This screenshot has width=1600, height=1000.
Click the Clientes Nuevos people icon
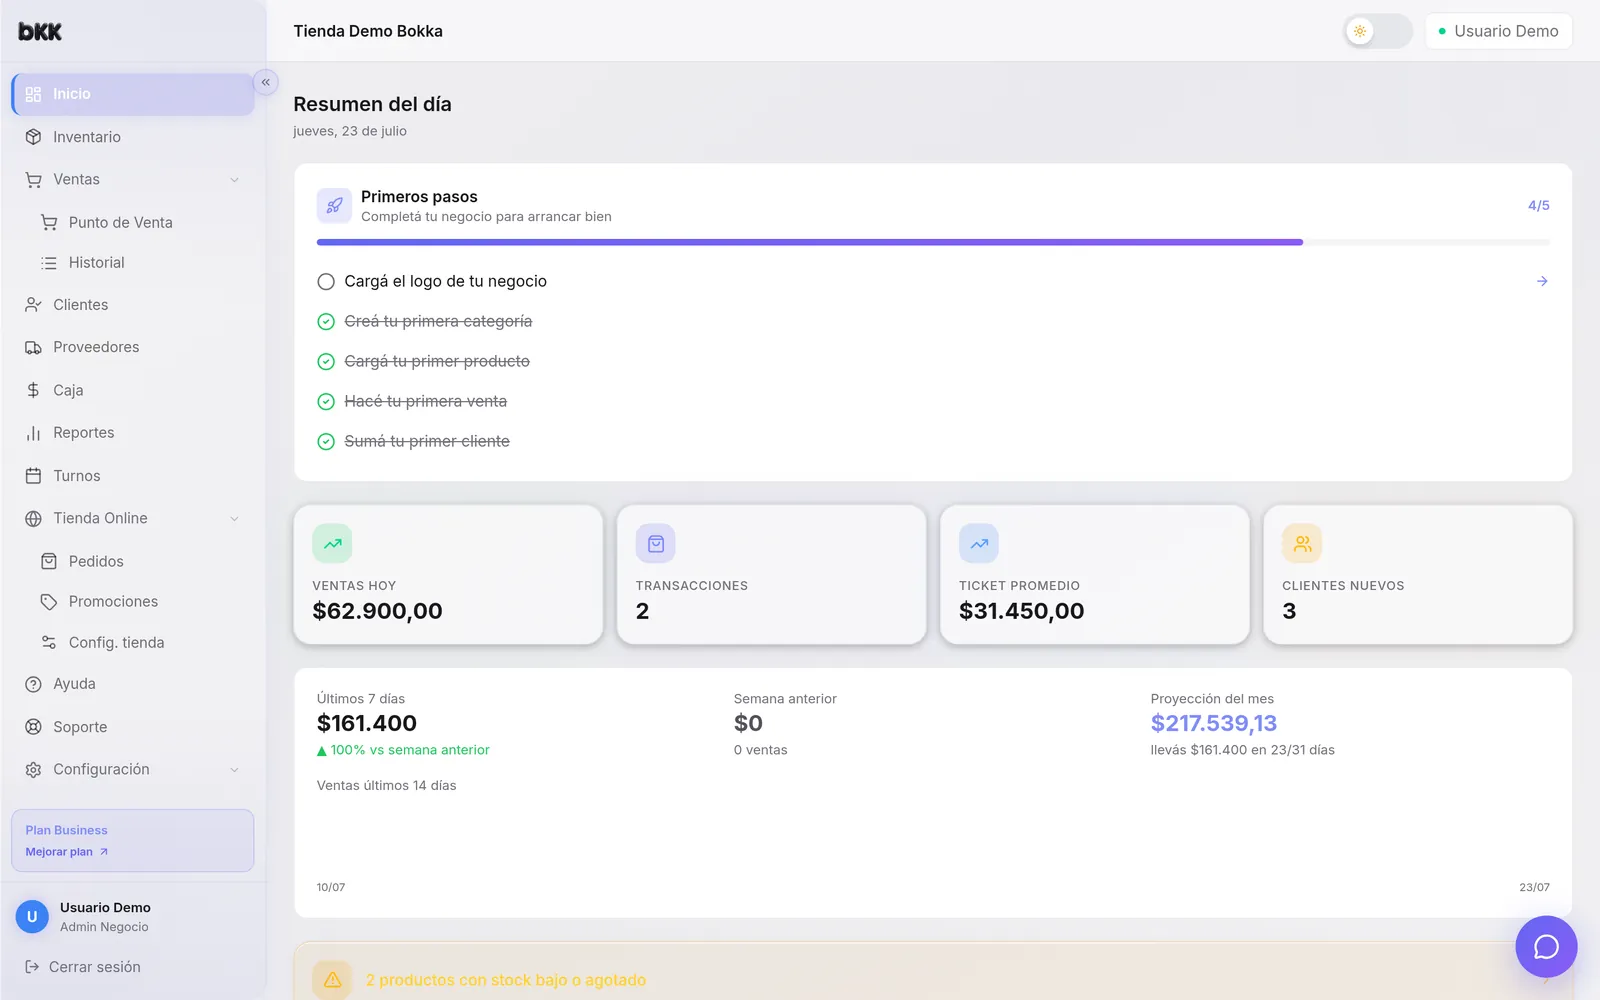click(x=1302, y=544)
